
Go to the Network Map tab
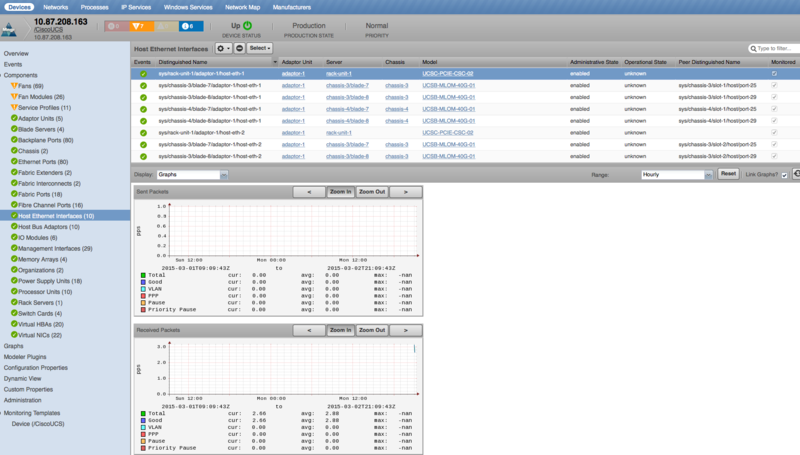coord(242,7)
